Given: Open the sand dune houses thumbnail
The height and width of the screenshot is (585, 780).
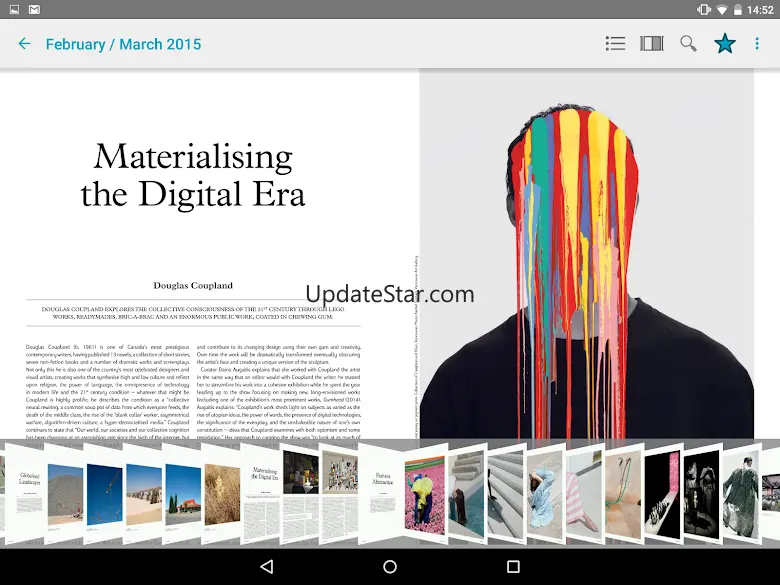Looking at the screenshot, I should (143, 493).
